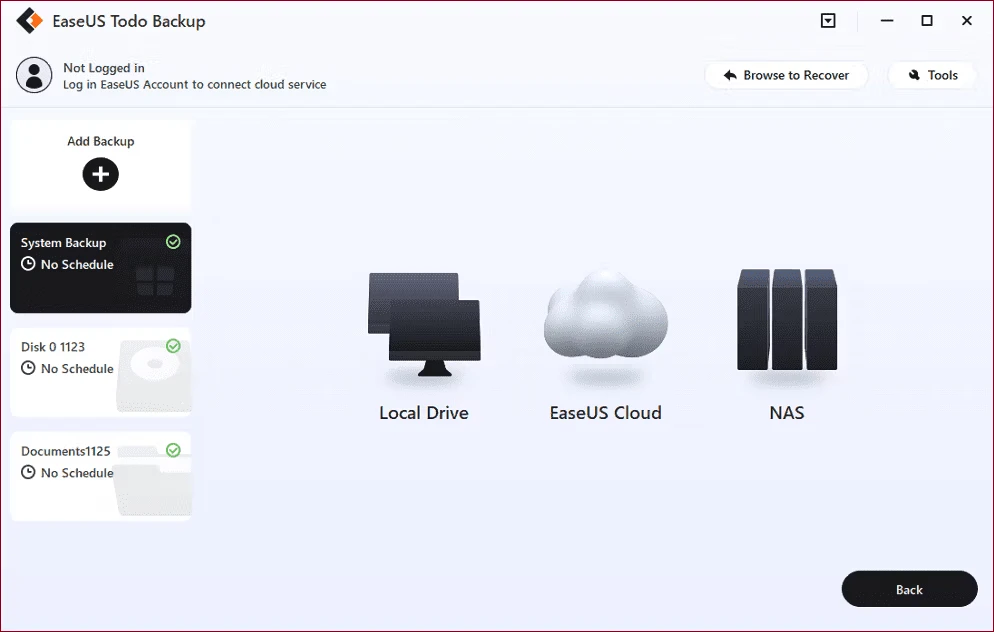
Task: Click the EaseUS Todo Backup logo
Action: click(30, 21)
